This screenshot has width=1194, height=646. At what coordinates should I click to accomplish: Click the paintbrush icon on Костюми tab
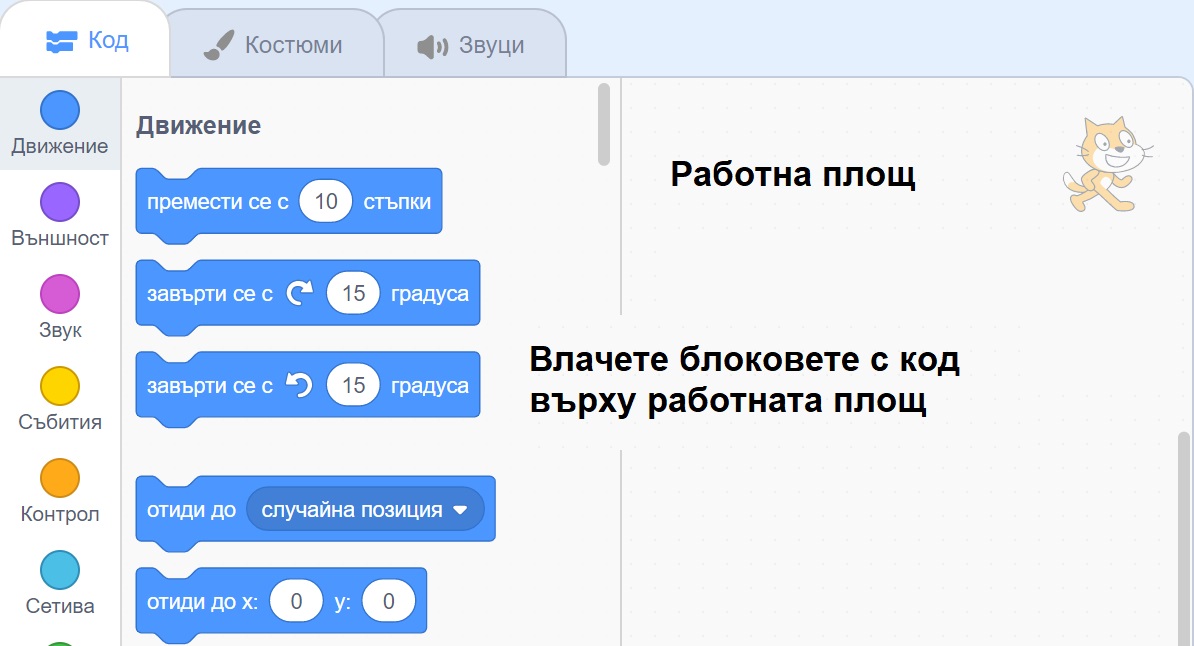pos(219,45)
